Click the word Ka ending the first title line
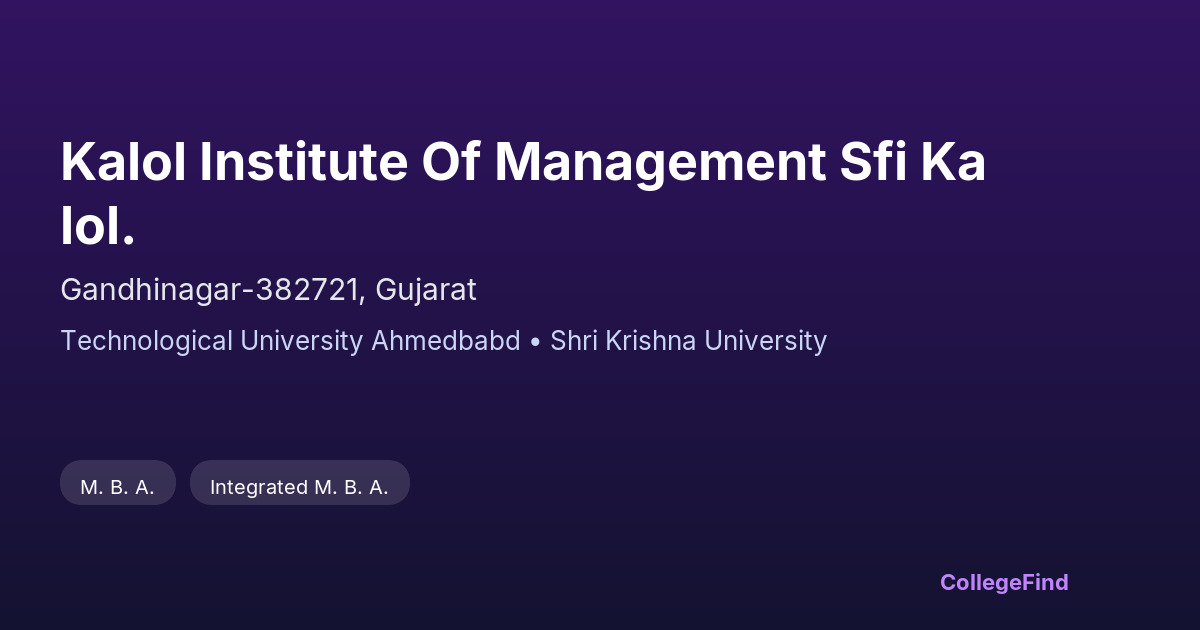The image size is (1200, 630). tap(953, 162)
